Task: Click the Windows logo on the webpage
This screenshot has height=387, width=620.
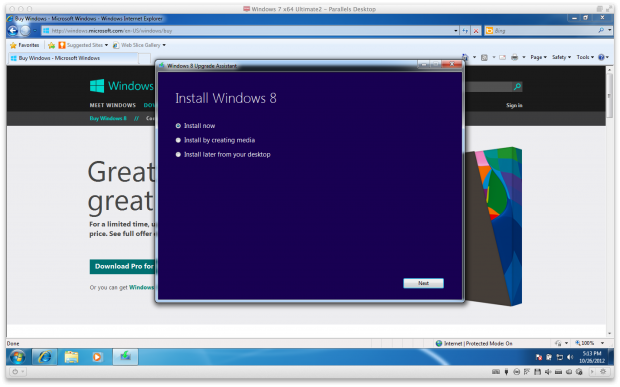Action: point(121,86)
